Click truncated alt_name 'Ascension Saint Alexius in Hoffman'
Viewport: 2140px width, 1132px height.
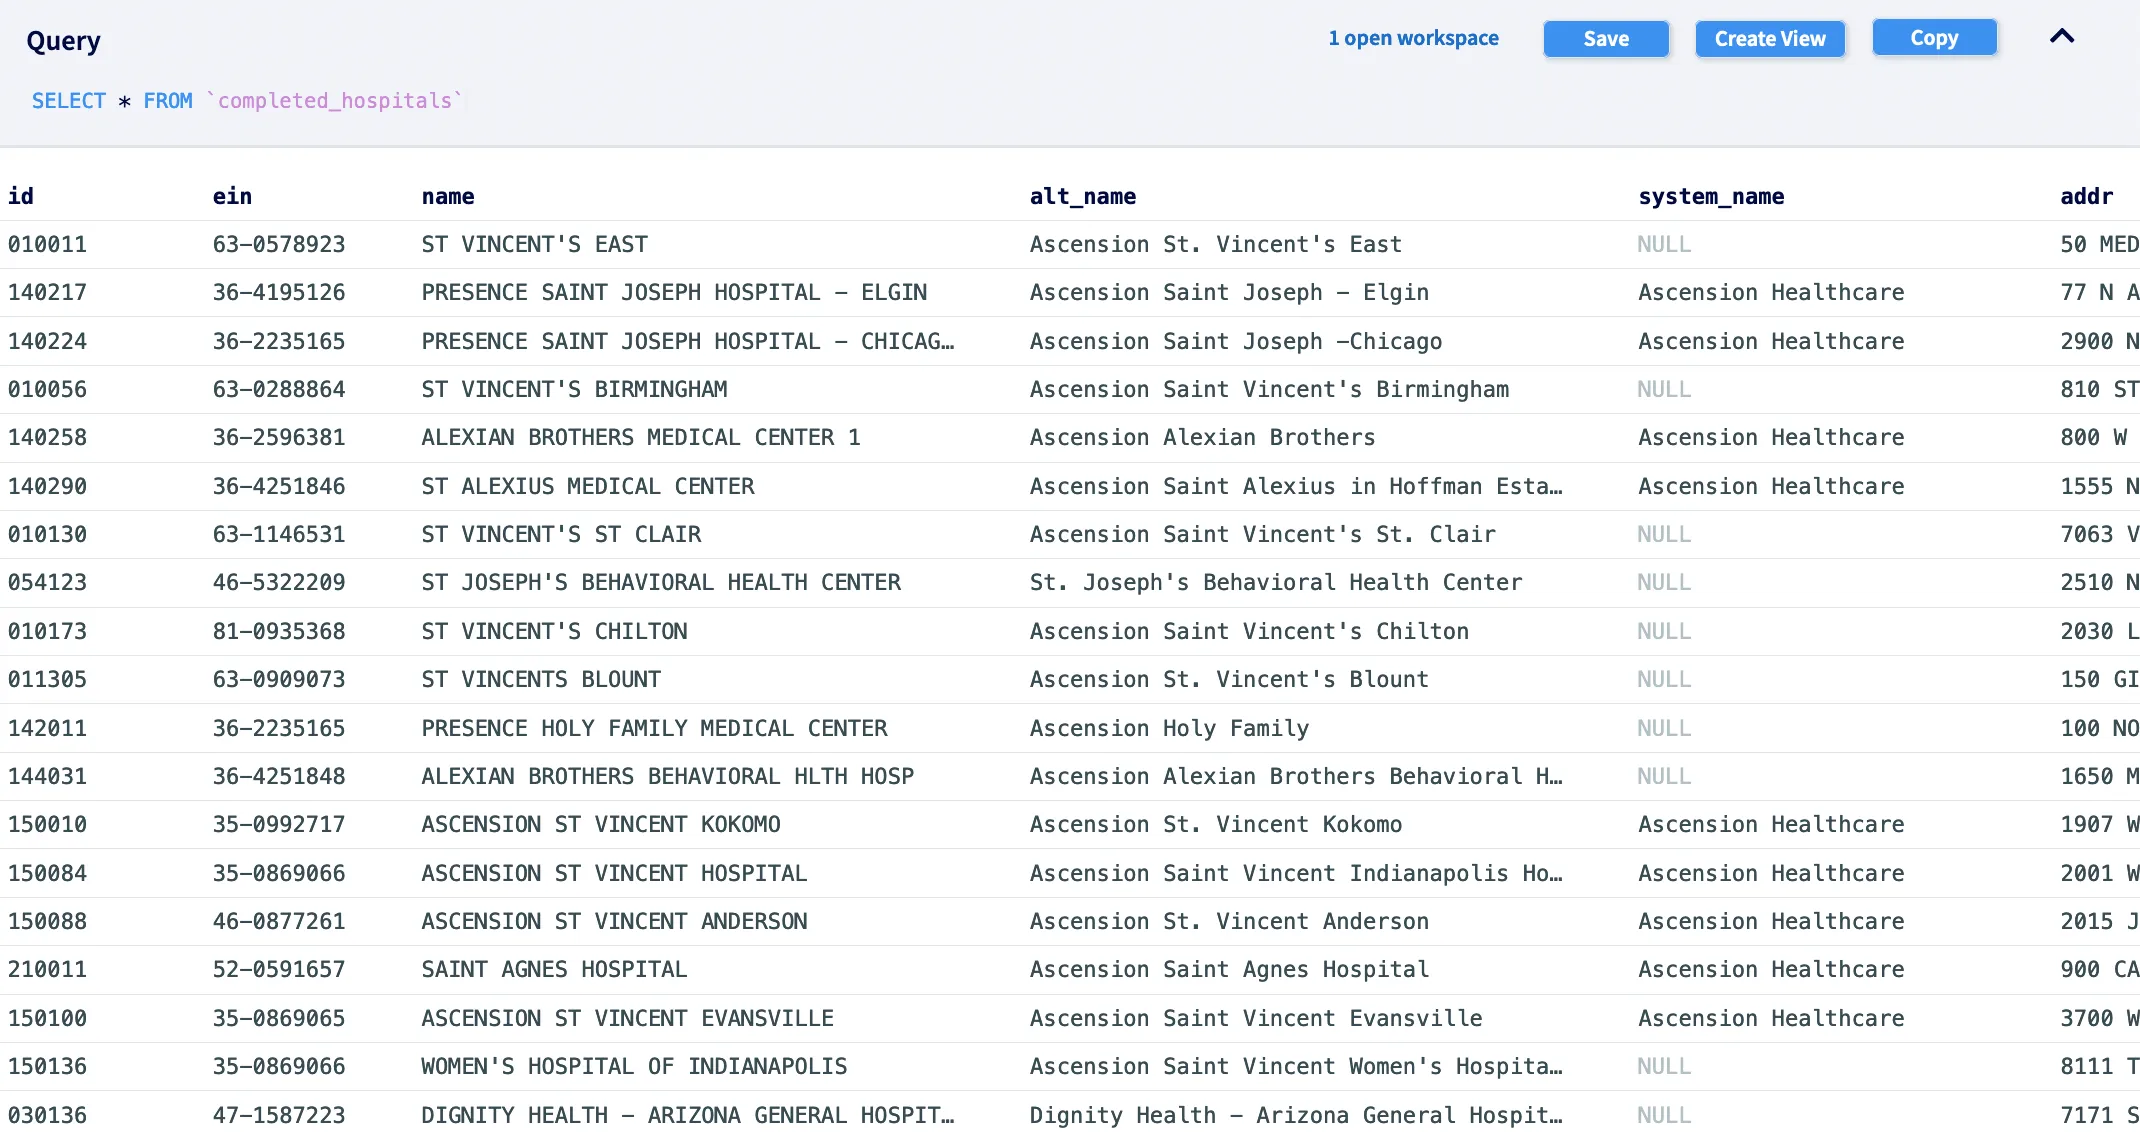pyautogui.click(x=1295, y=486)
